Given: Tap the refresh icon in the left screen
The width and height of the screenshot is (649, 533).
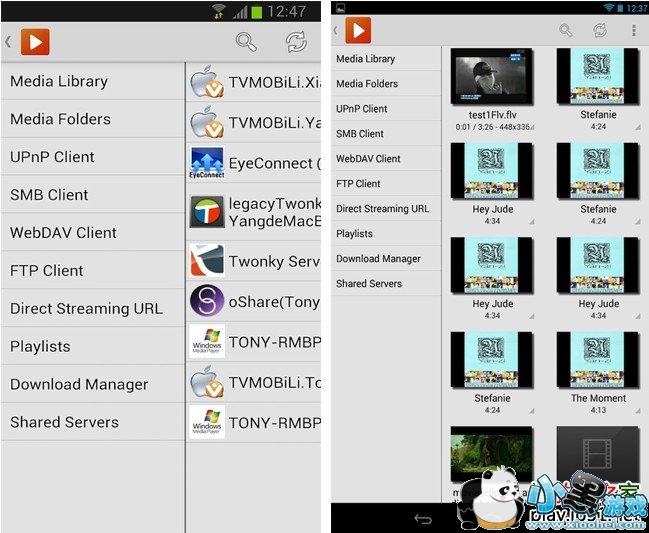Looking at the screenshot, I should coord(296,42).
